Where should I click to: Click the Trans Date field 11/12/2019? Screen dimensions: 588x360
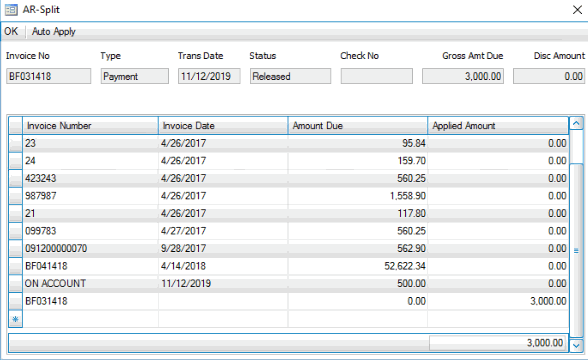click(x=209, y=76)
